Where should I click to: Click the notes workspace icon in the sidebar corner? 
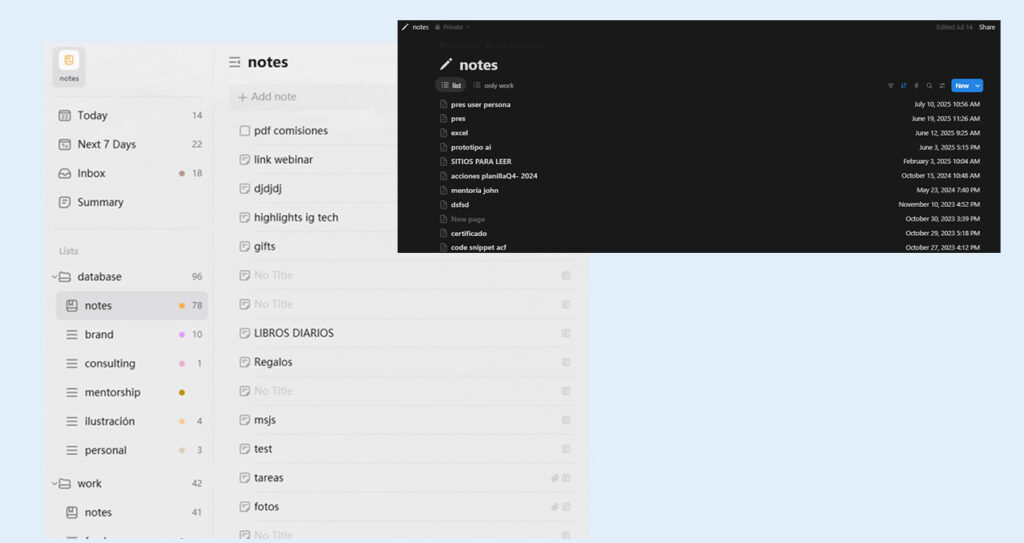69,67
